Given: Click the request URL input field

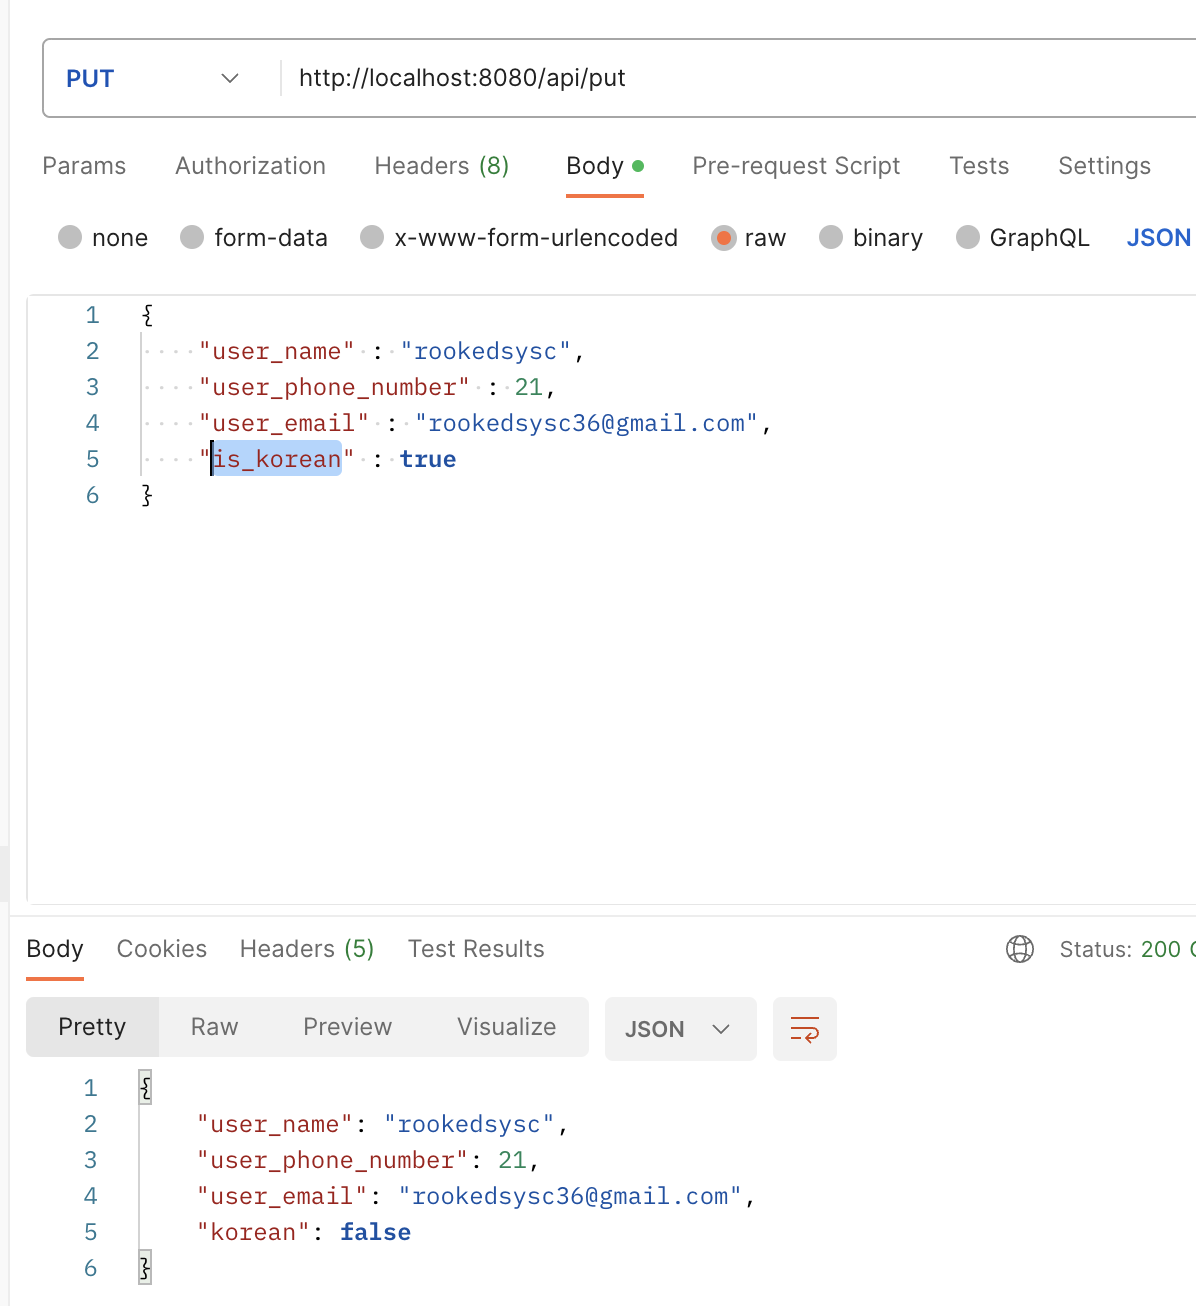Looking at the screenshot, I should coord(700,78).
